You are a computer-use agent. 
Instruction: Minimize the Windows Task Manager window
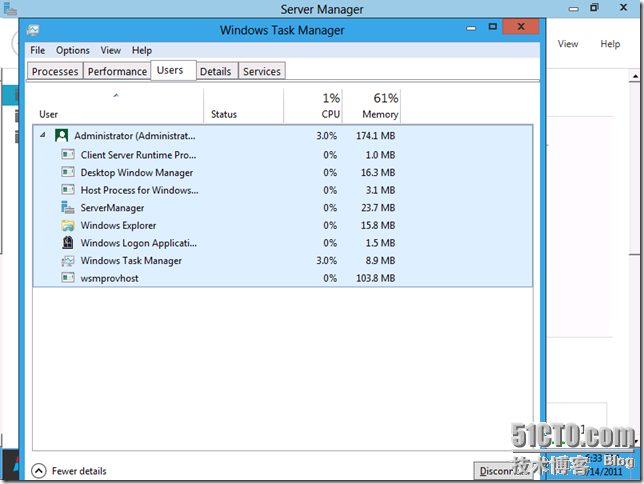(471, 28)
